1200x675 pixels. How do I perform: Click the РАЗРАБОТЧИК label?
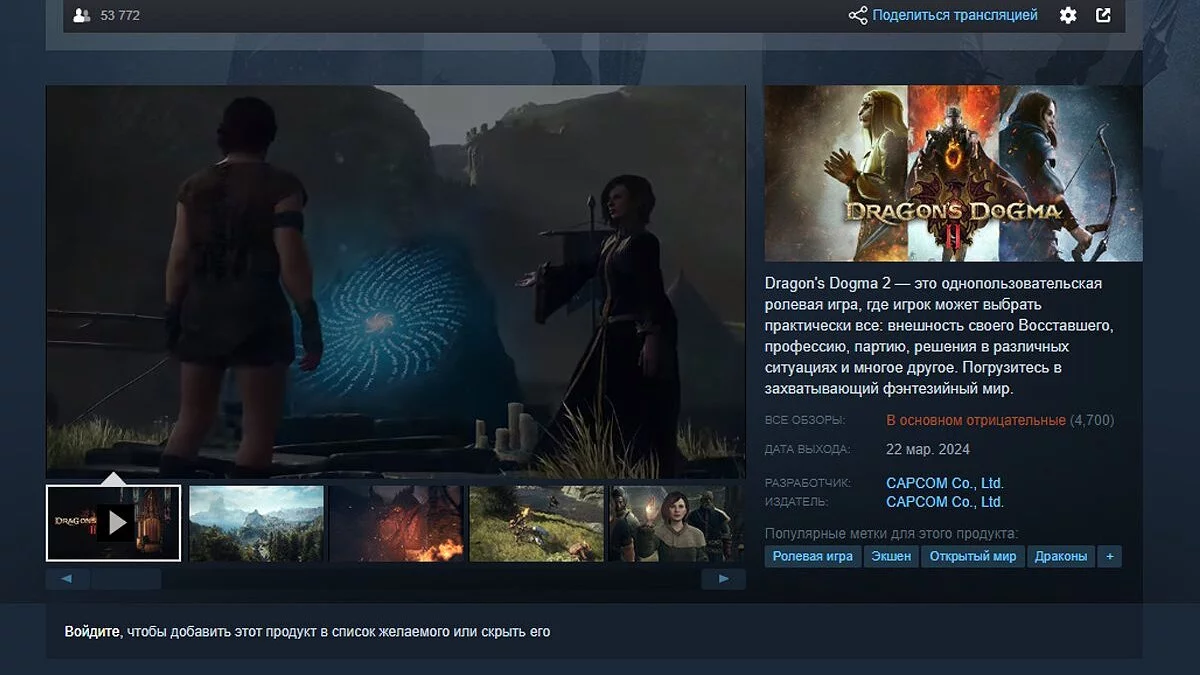[x=808, y=483]
